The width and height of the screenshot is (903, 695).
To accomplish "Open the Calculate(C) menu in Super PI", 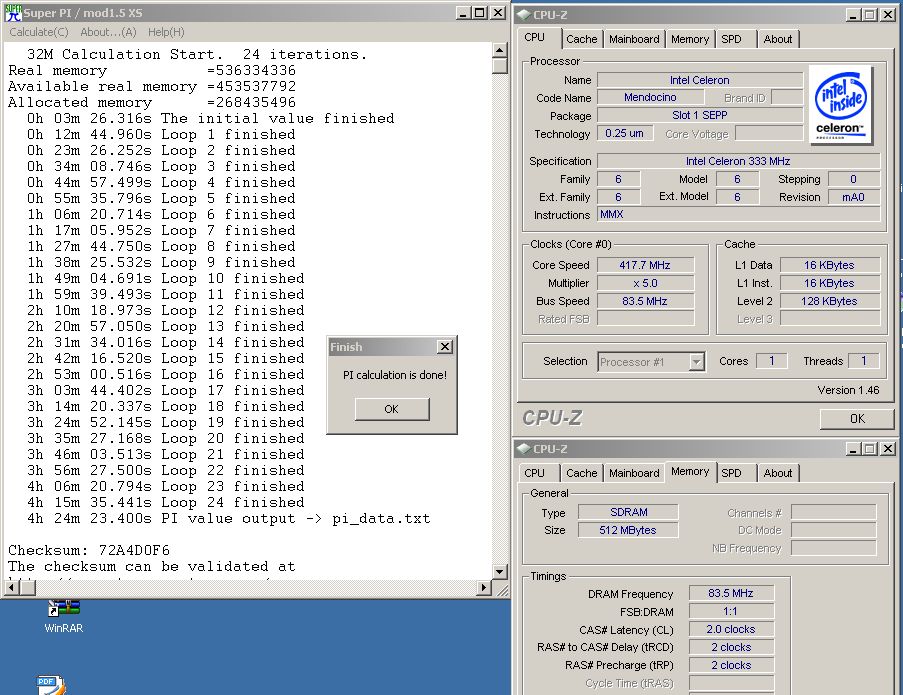I will [39, 32].
